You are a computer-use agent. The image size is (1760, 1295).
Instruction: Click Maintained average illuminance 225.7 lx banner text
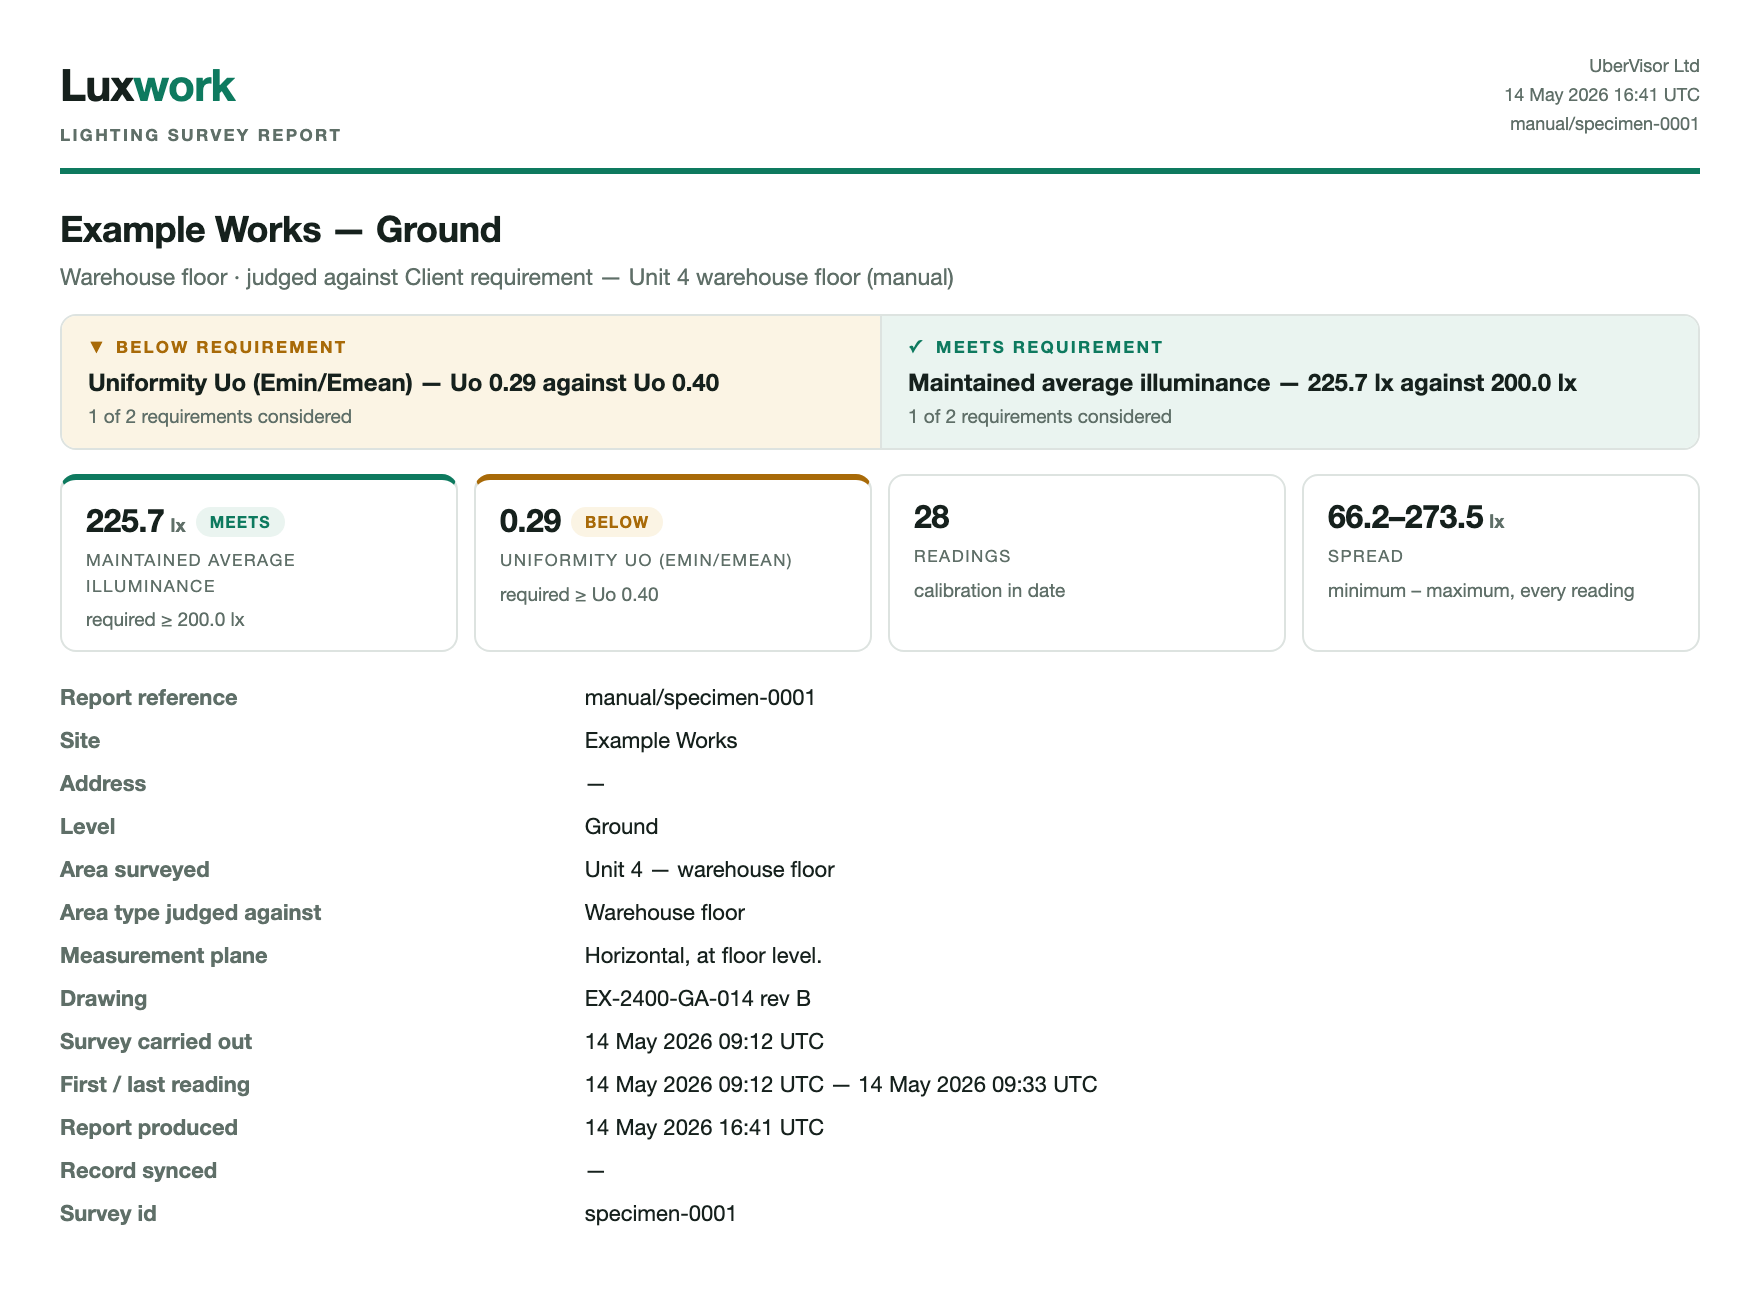[1242, 383]
